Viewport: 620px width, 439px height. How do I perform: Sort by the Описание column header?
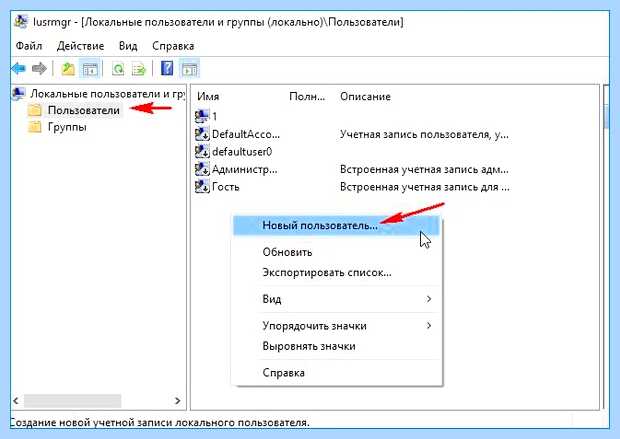pyautogui.click(x=365, y=97)
